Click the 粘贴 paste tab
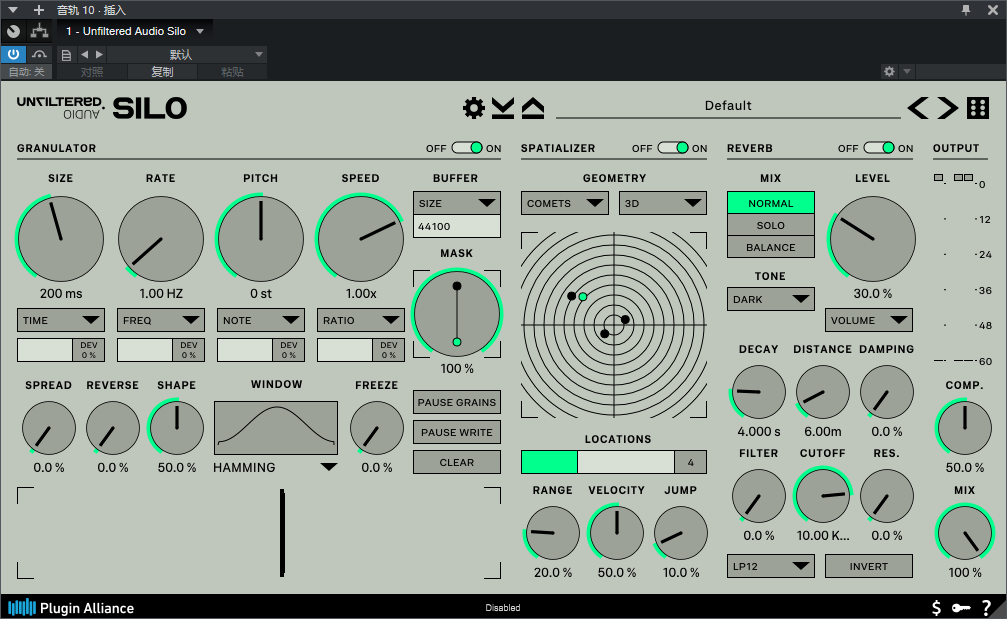This screenshot has height=619, width=1007. [x=232, y=71]
